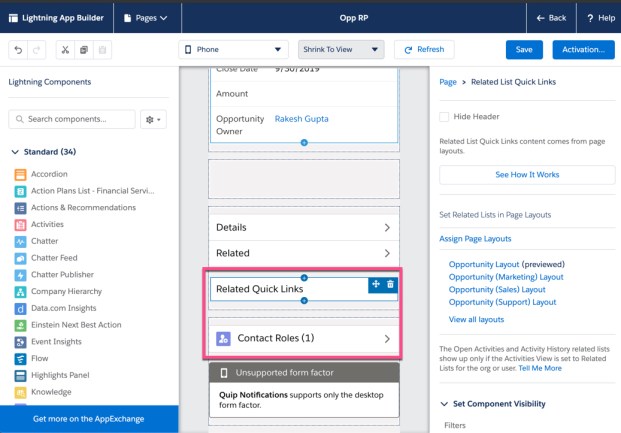621x433 pixels.
Task: Open the Help menu
Action: click(x=601, y=18)
